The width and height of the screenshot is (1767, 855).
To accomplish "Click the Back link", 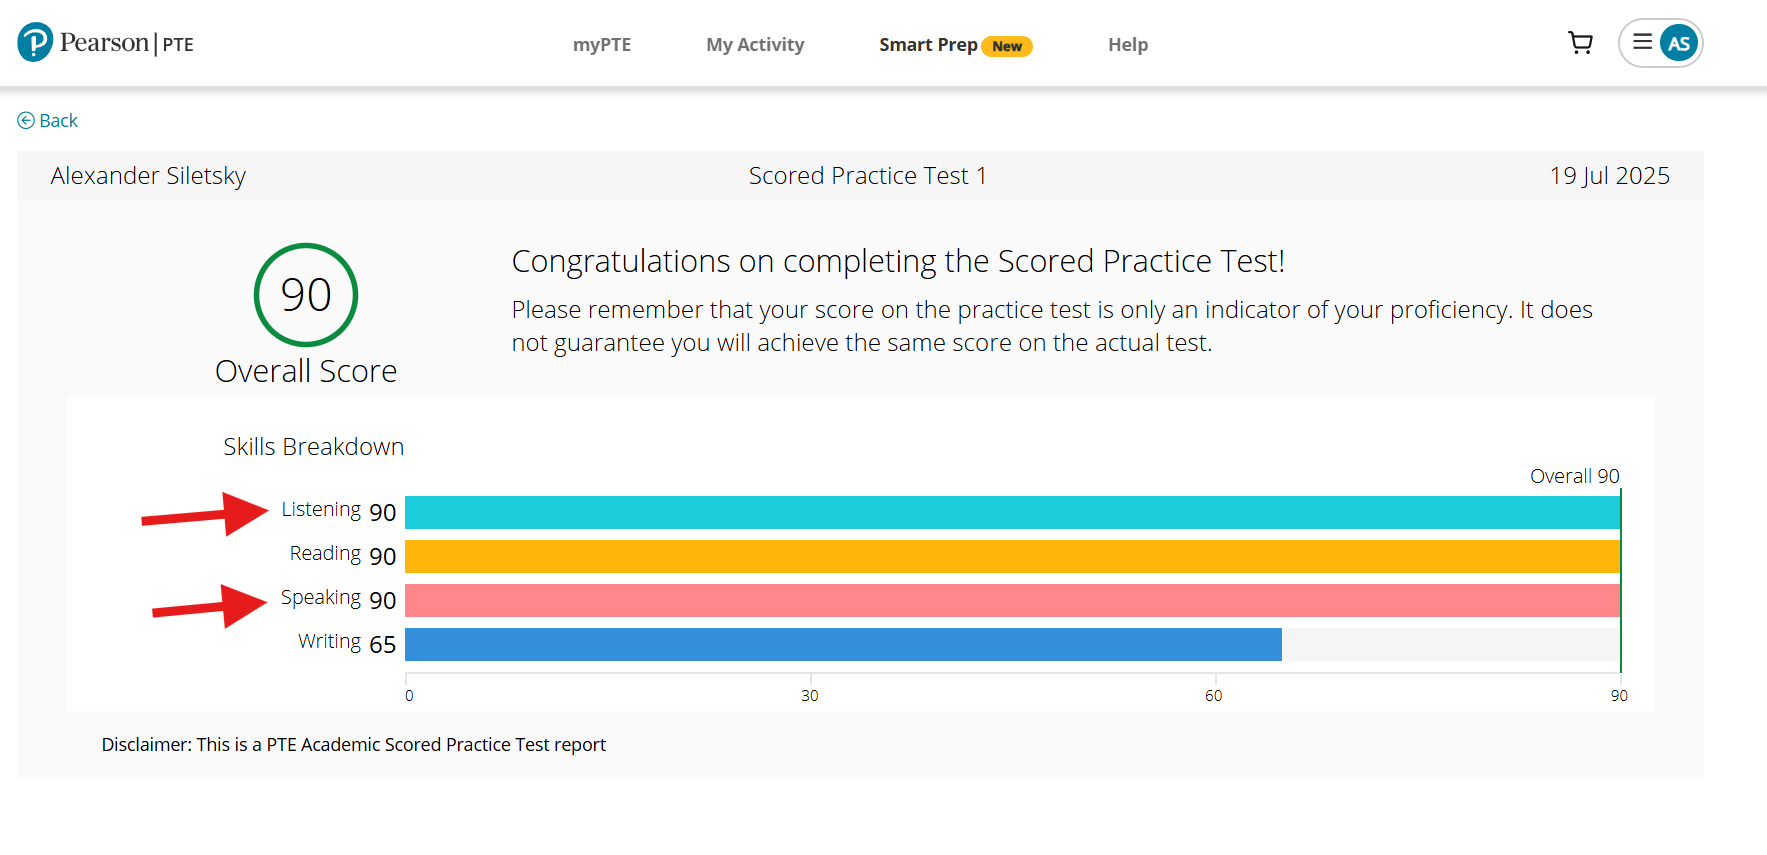I will click(x=58, y=121).
